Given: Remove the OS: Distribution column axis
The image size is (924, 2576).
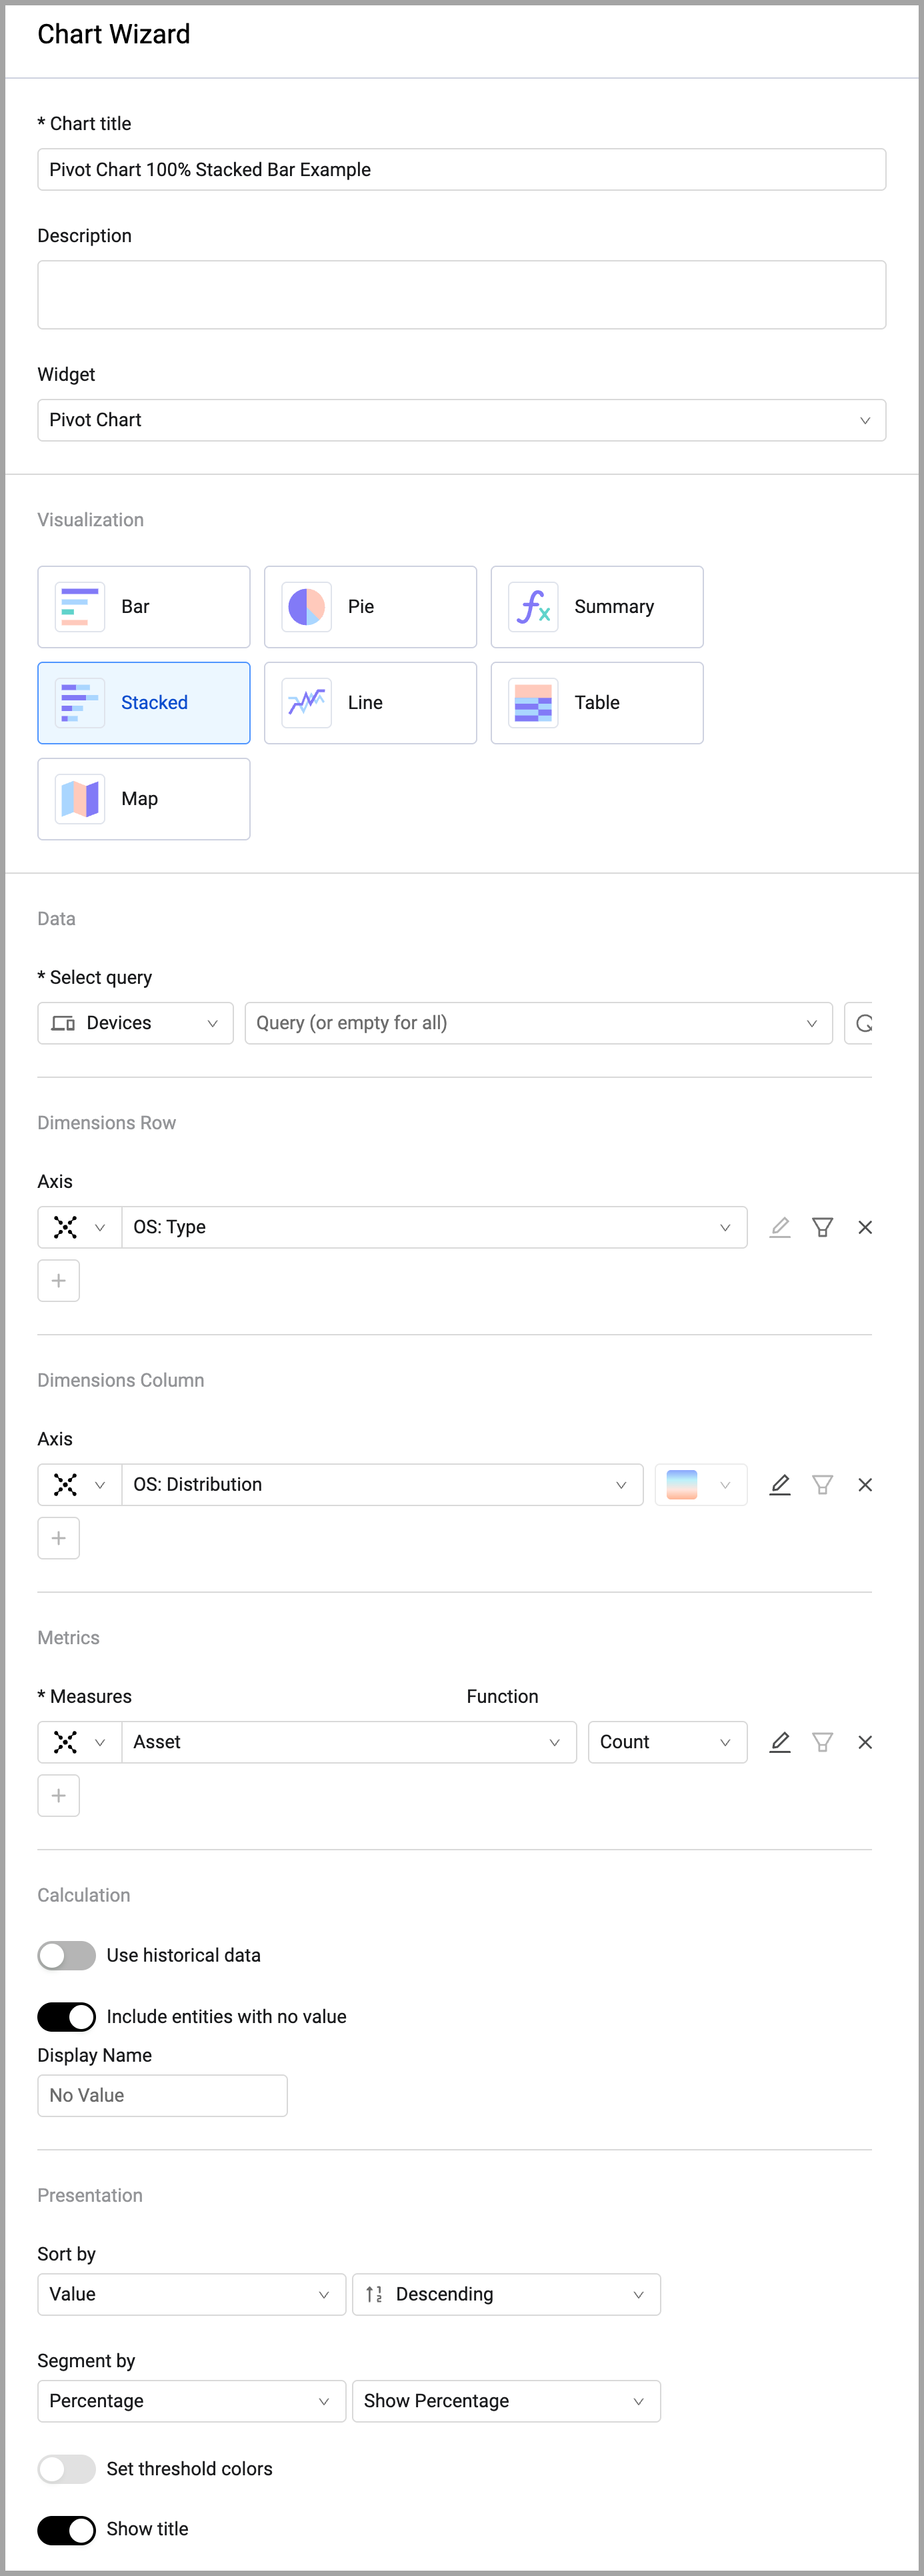Looking at the screenshot, I should point(865,1485).
